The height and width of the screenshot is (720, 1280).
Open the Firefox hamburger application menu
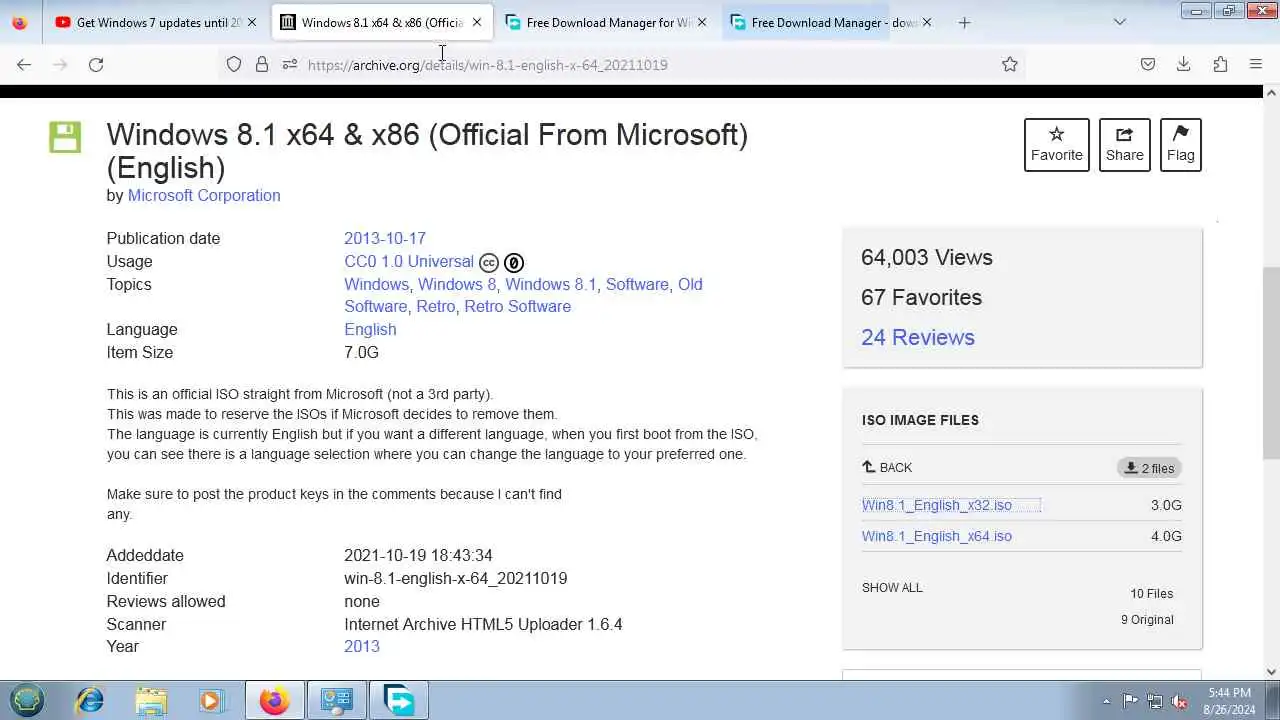click(x=1256, y=64)
